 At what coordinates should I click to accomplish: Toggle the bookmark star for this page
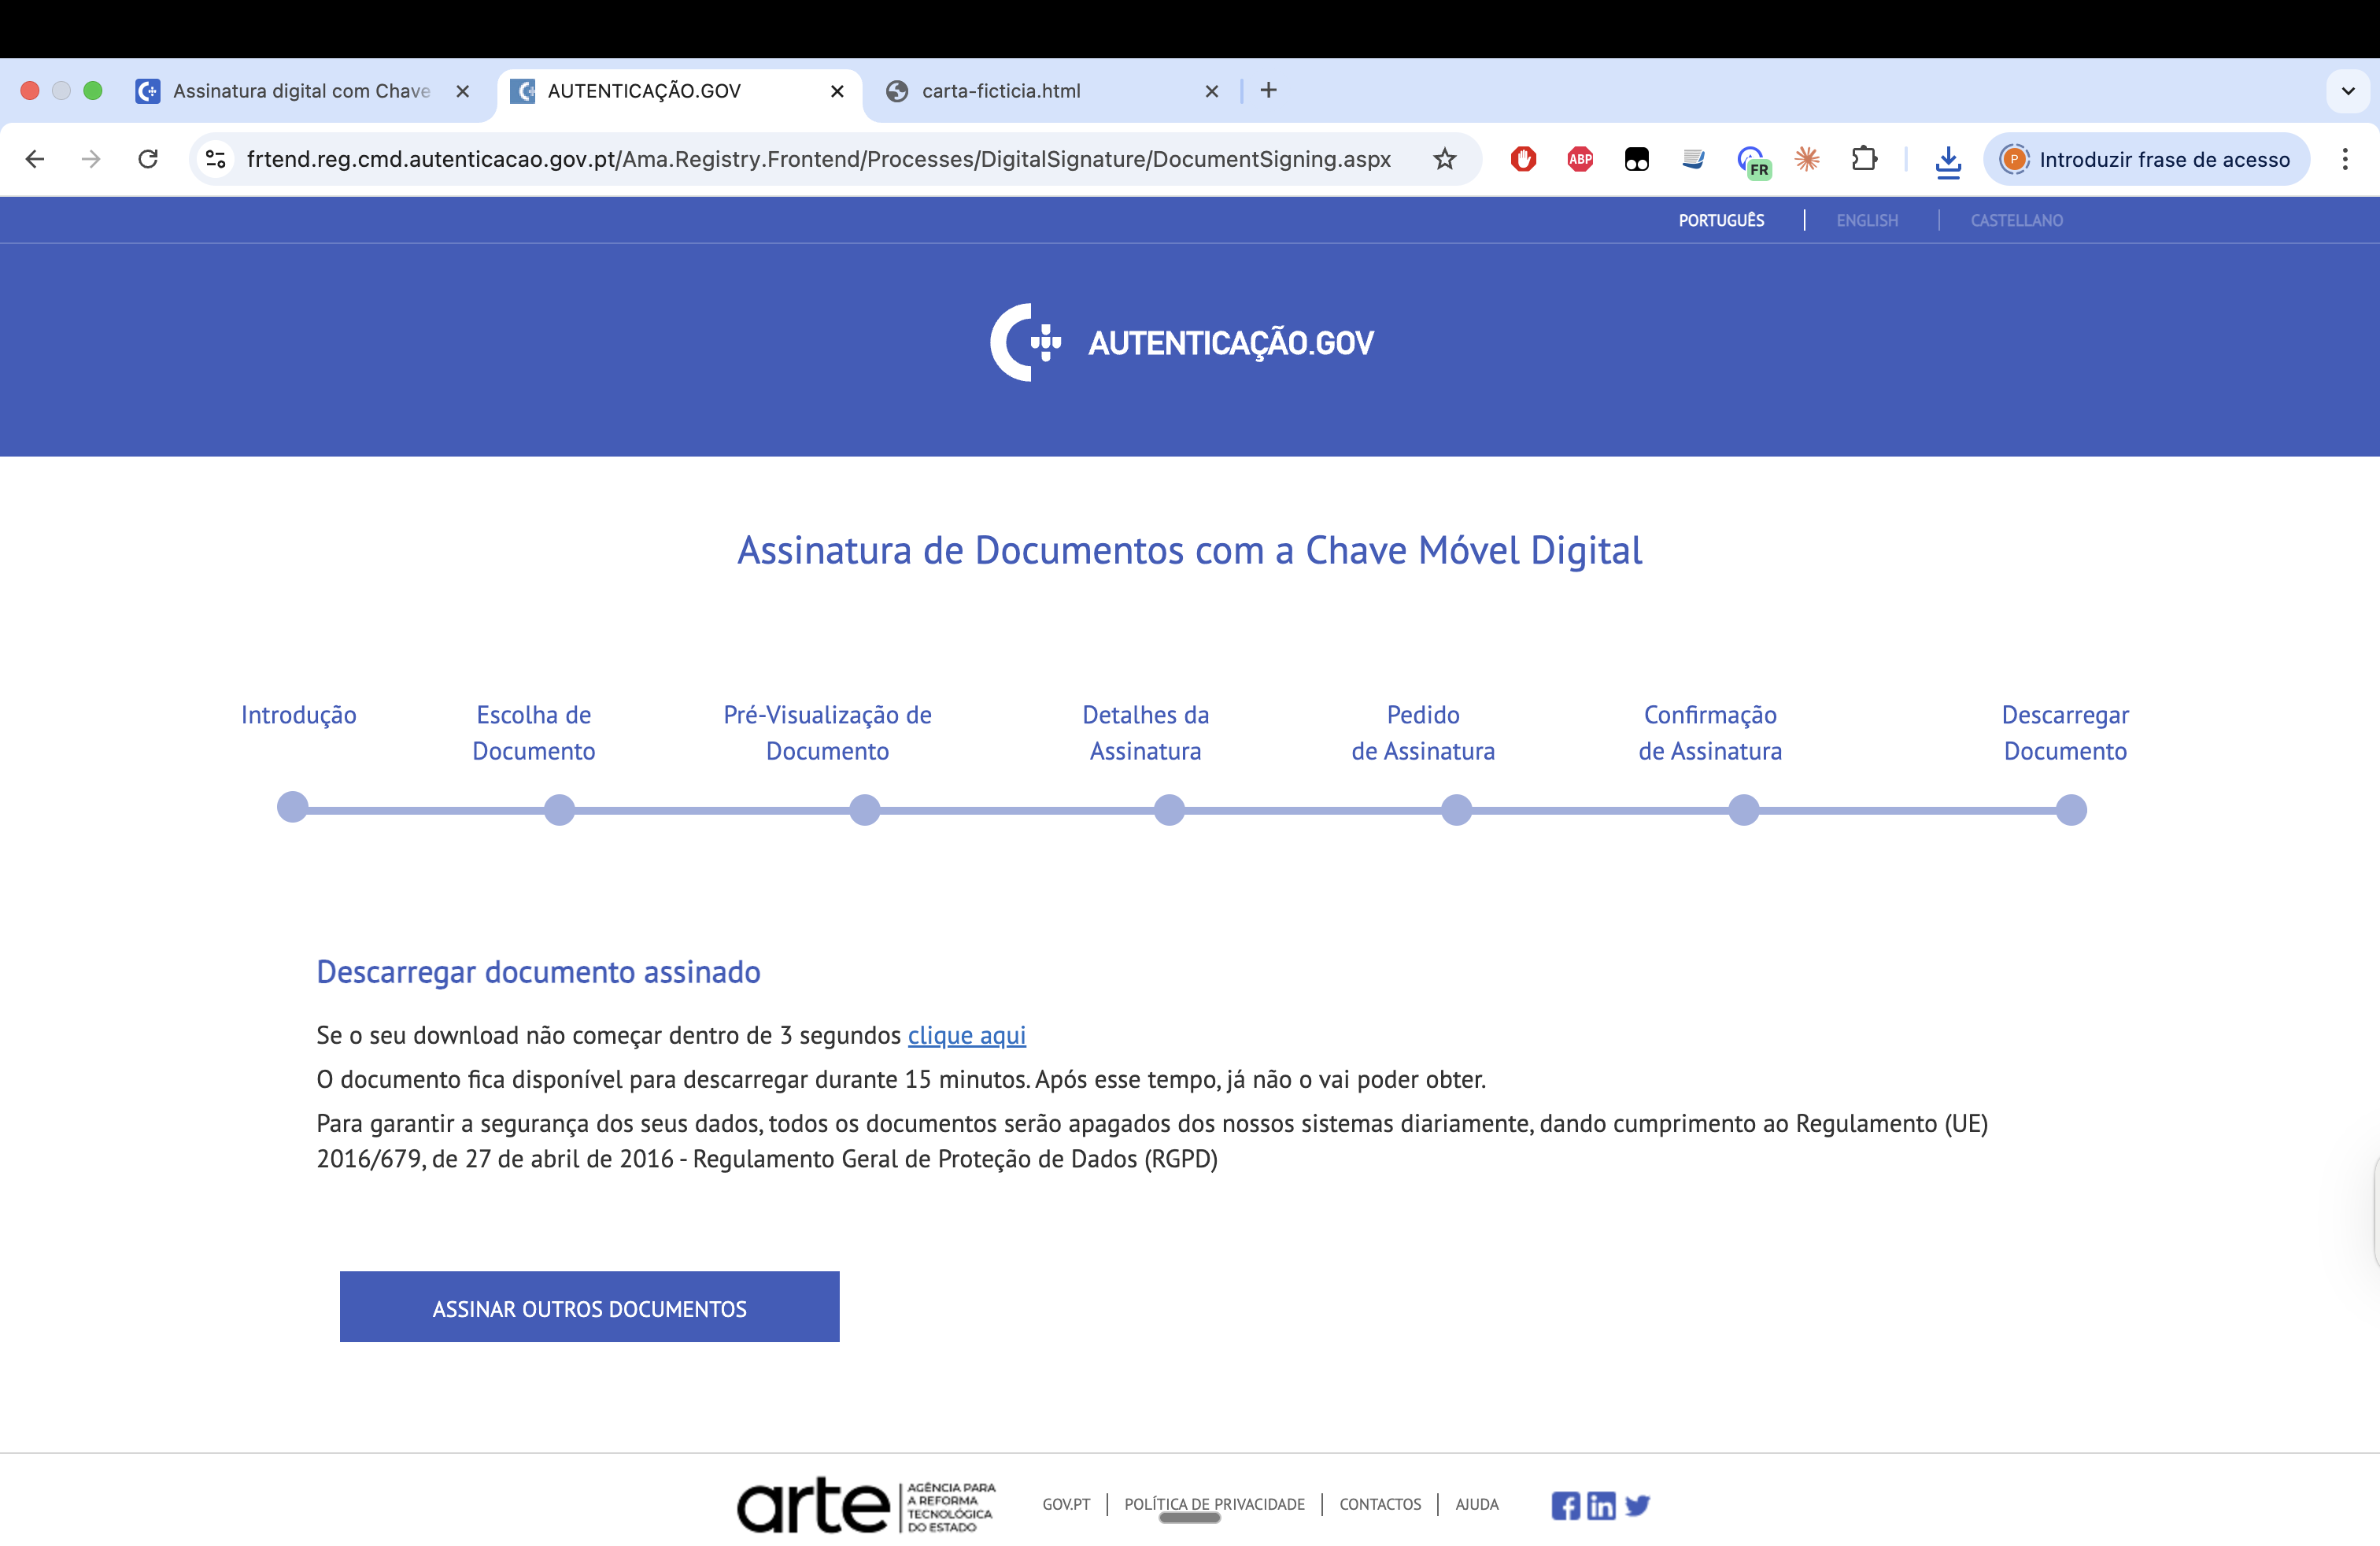tap(1444, 159)
